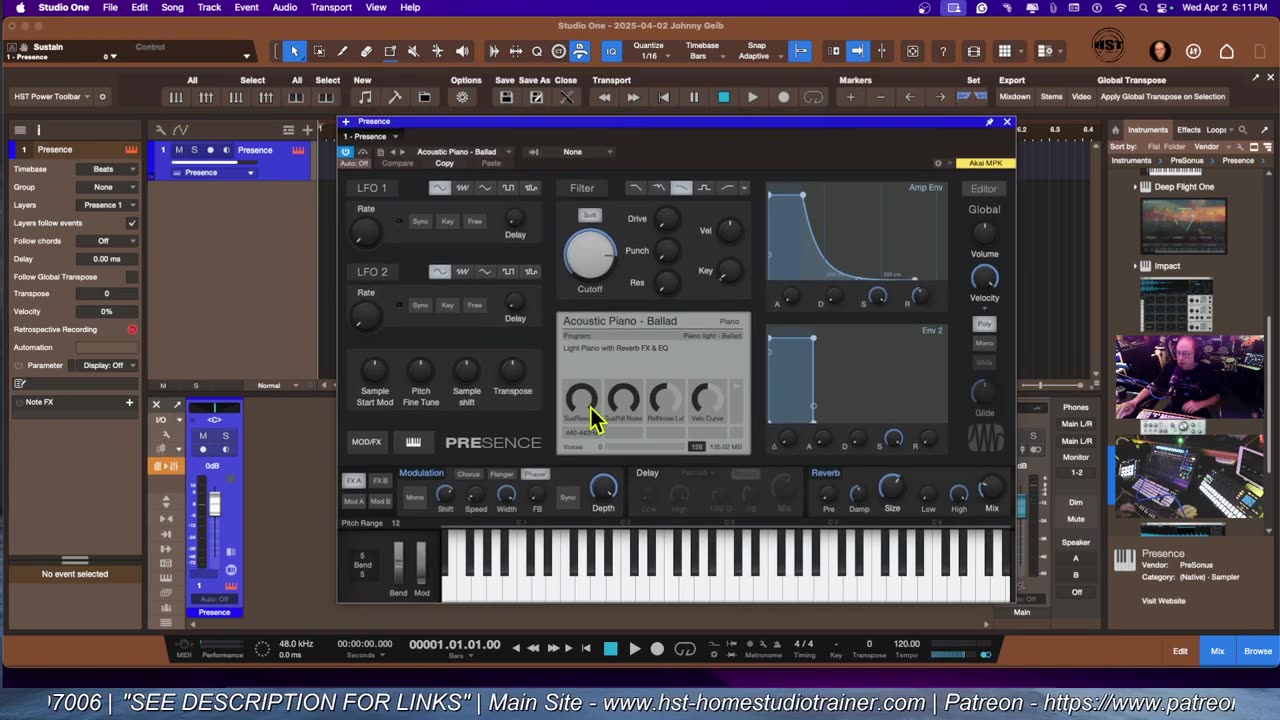Click the Stems export button
This screenshot has width=1280, height=720.
pyautogui.click(x=1051, y=97)
